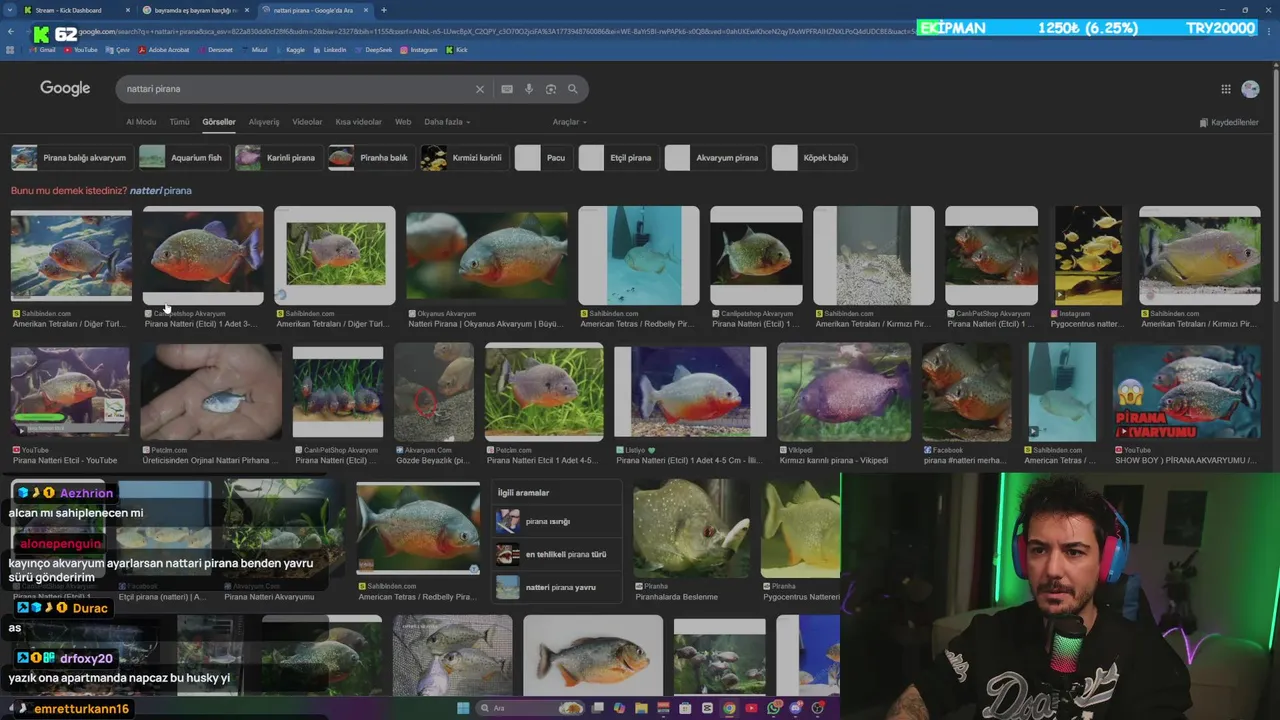The image size is (1280, 720).
Task: Open the Instagram Pygocentrus nattereri image
Action: 1088,255
